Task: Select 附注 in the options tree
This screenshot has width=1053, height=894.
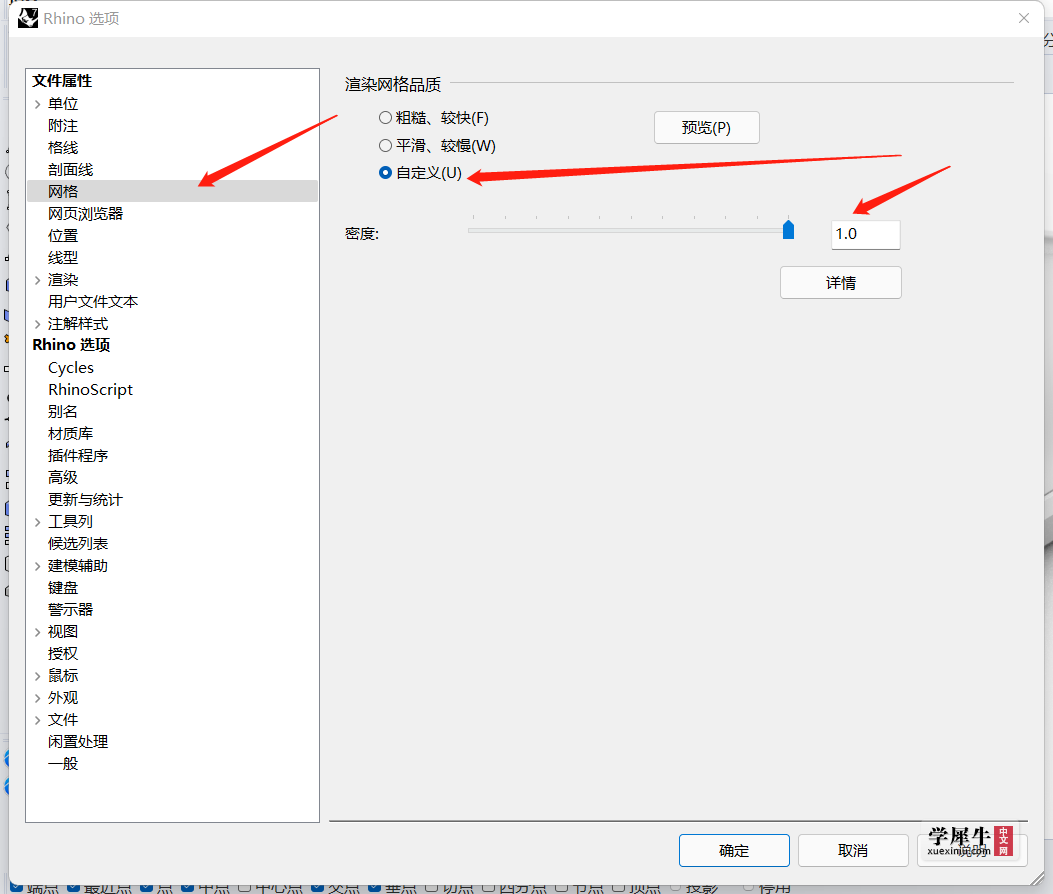Action: 63,126
